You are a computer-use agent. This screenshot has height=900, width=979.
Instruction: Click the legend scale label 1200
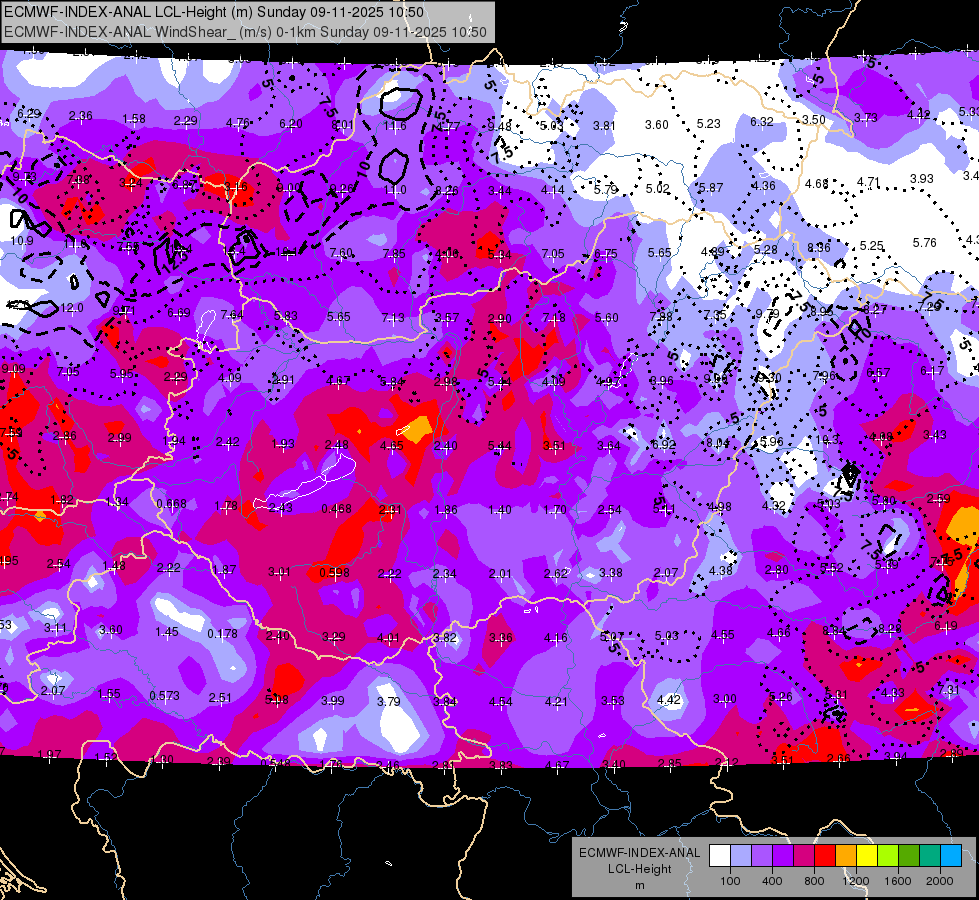pos(855,881)
